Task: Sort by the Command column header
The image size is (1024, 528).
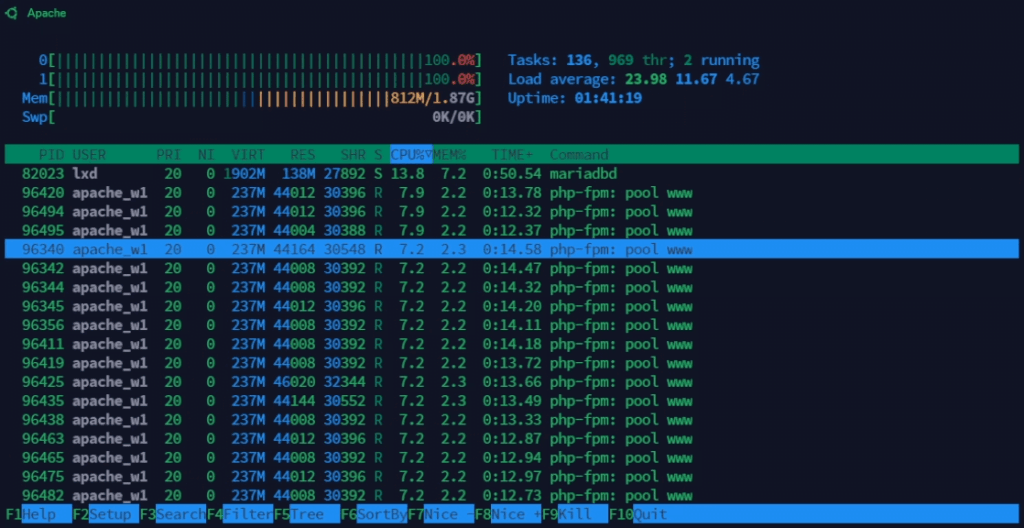Action: (579, 155)
